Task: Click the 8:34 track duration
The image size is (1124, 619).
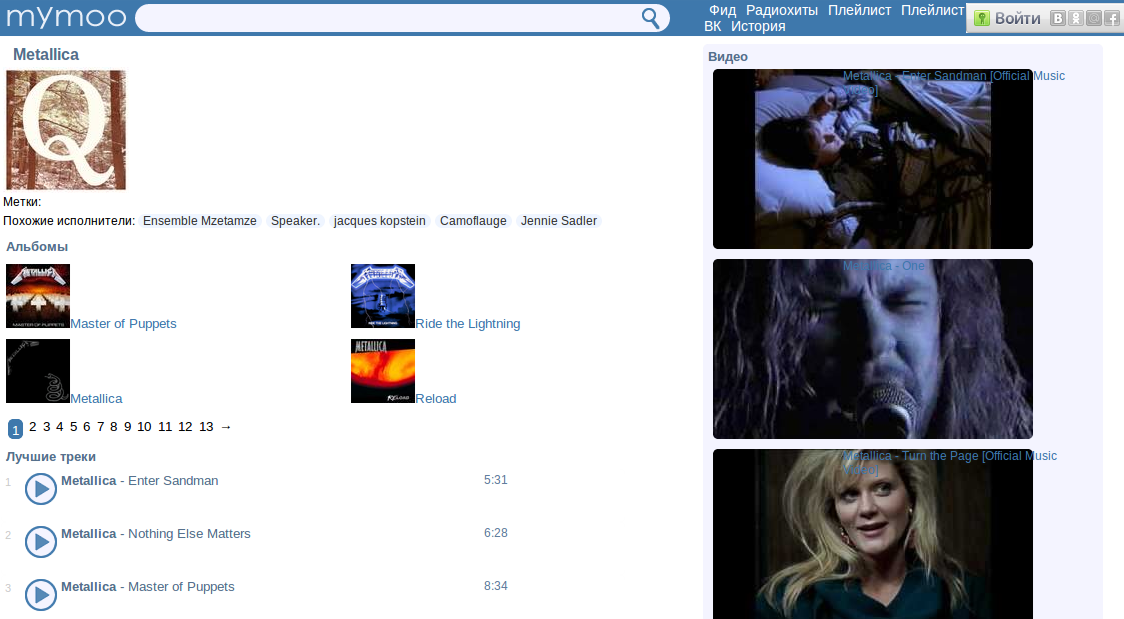Action: tap(495, 586)
